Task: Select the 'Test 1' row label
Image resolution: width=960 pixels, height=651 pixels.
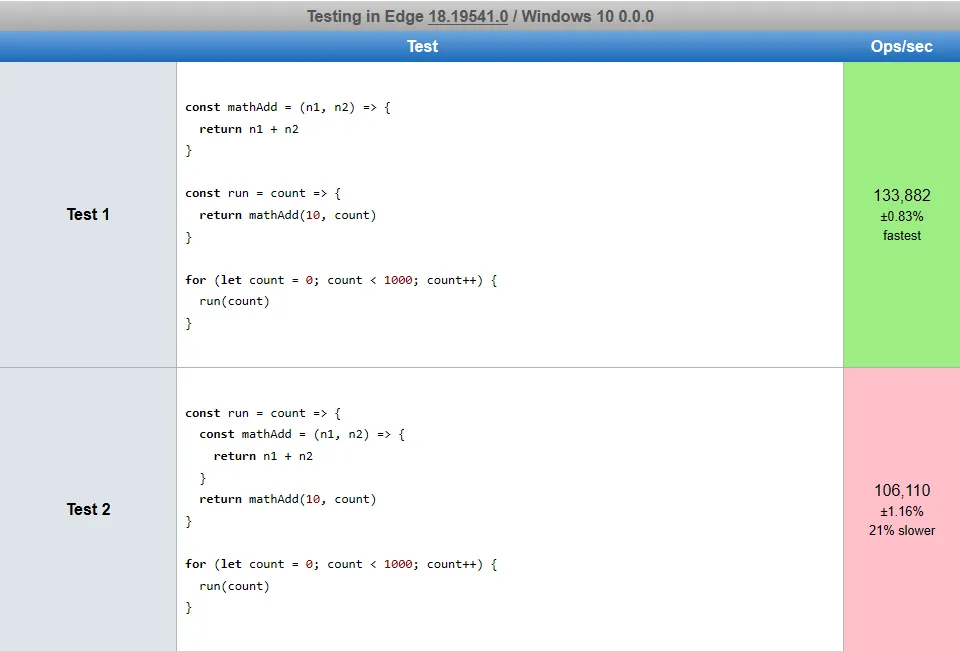Action: [88, 214]
